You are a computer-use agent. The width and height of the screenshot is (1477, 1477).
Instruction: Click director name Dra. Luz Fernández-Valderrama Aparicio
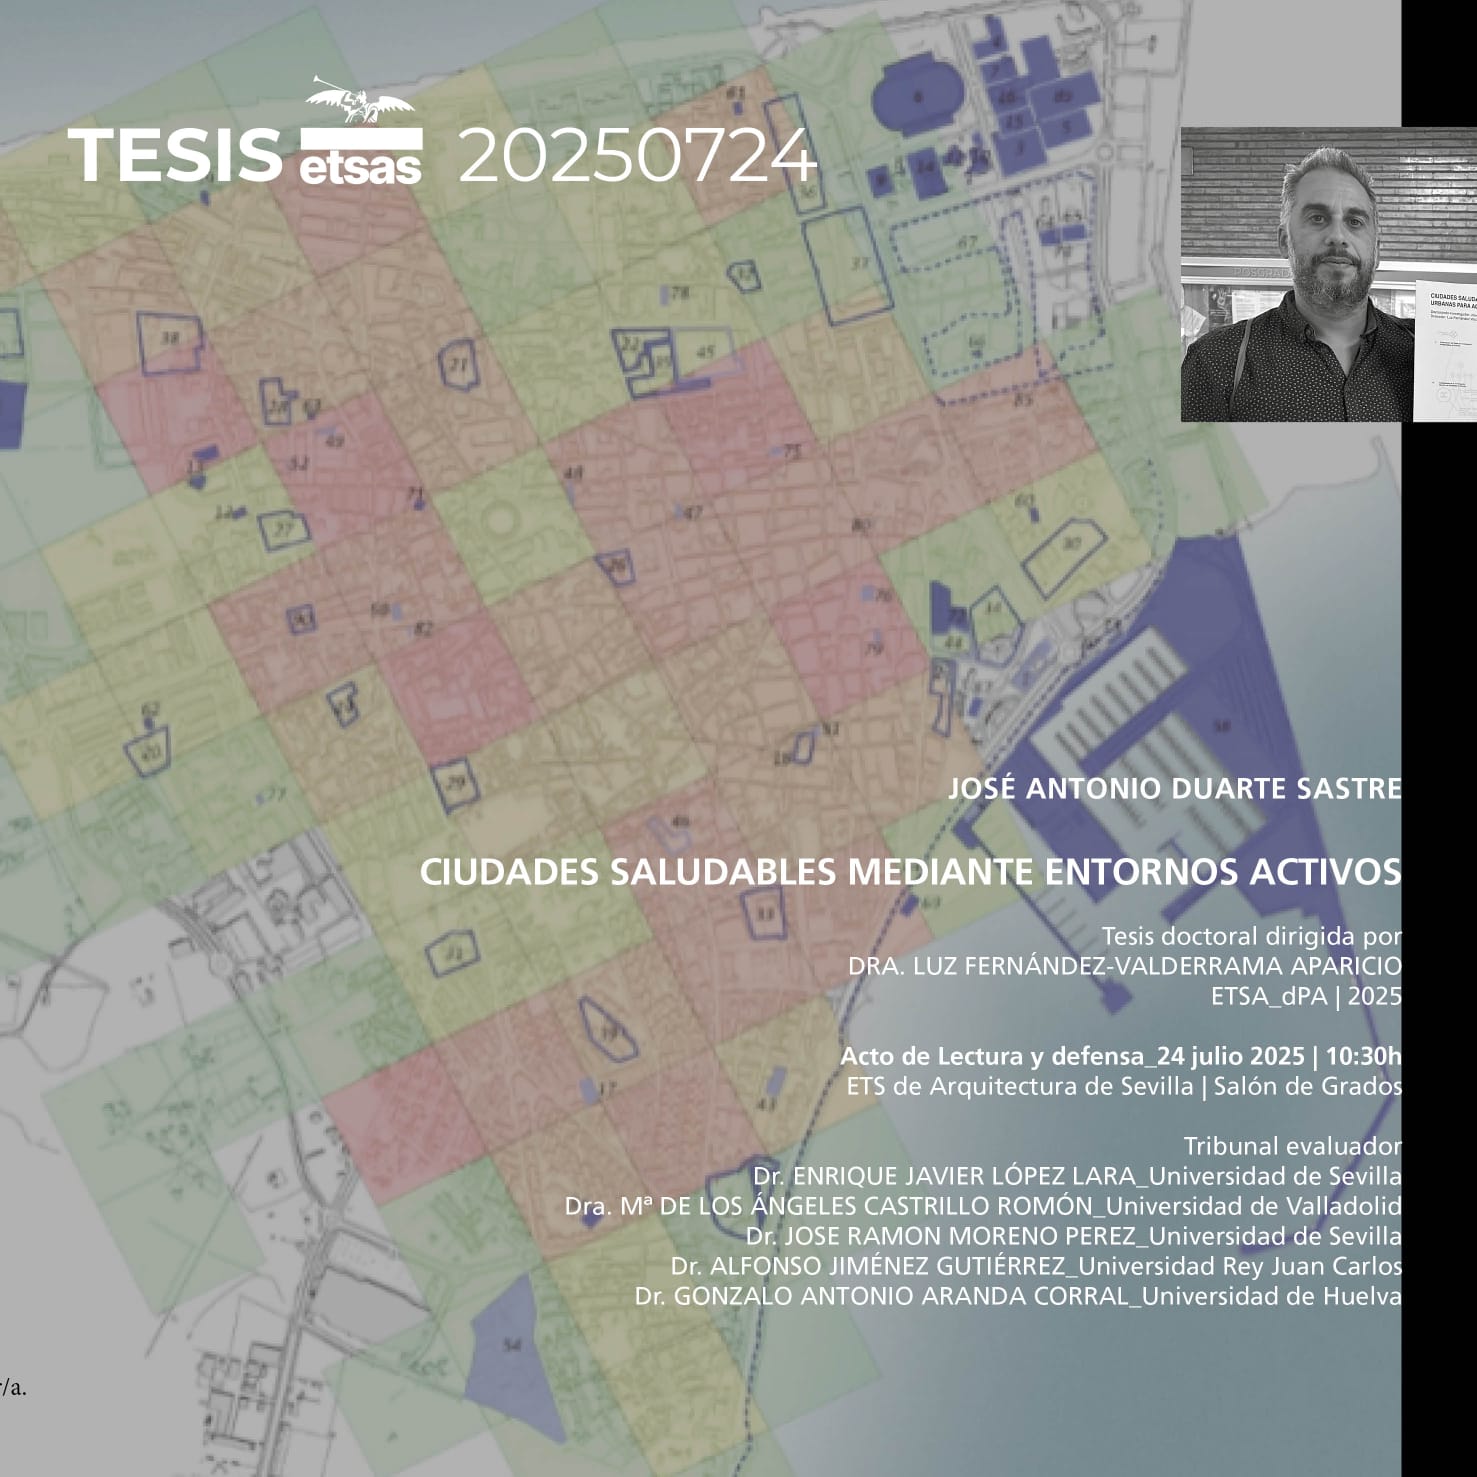click(1124, 966)
